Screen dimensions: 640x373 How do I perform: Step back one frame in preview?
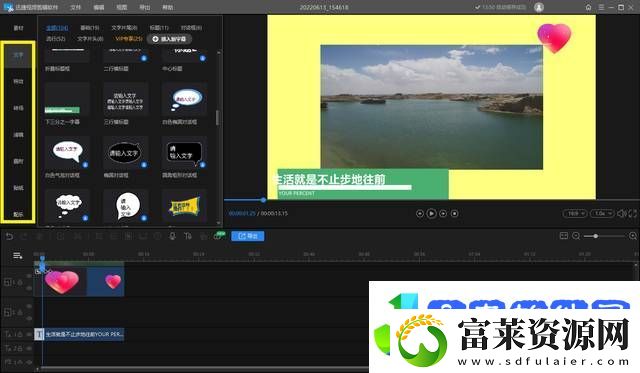(x=420, y=213)
